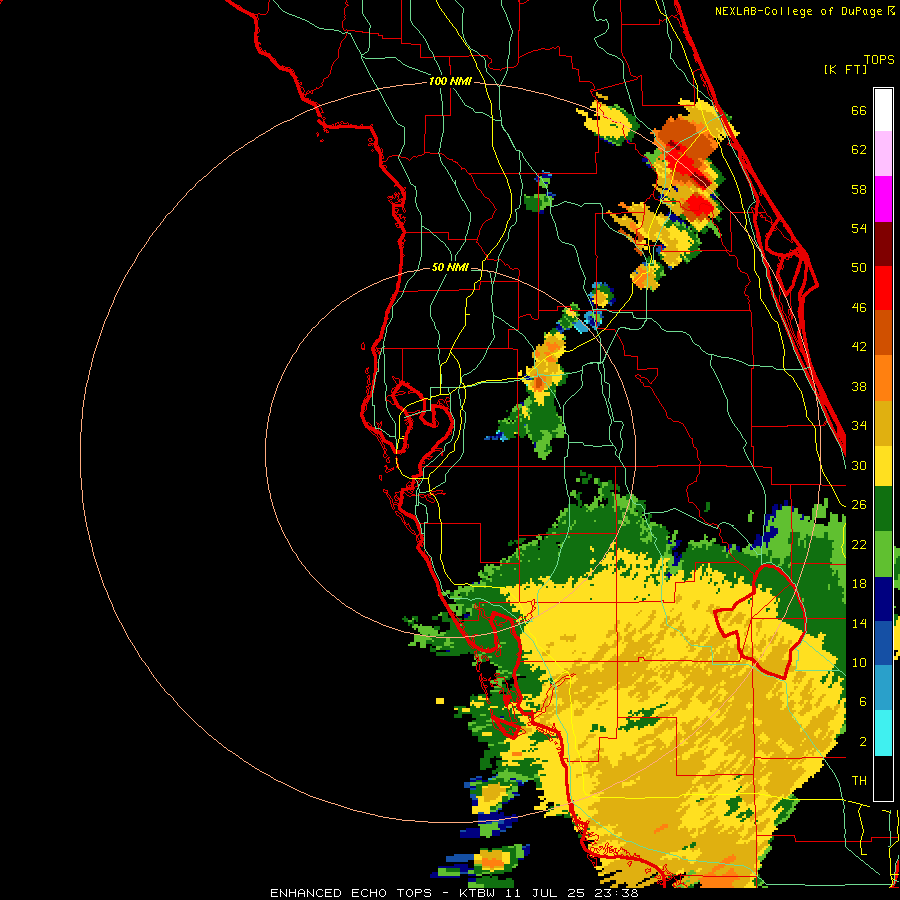Click the [K FT] units label
900x900 pixels.
coord(845,69)
